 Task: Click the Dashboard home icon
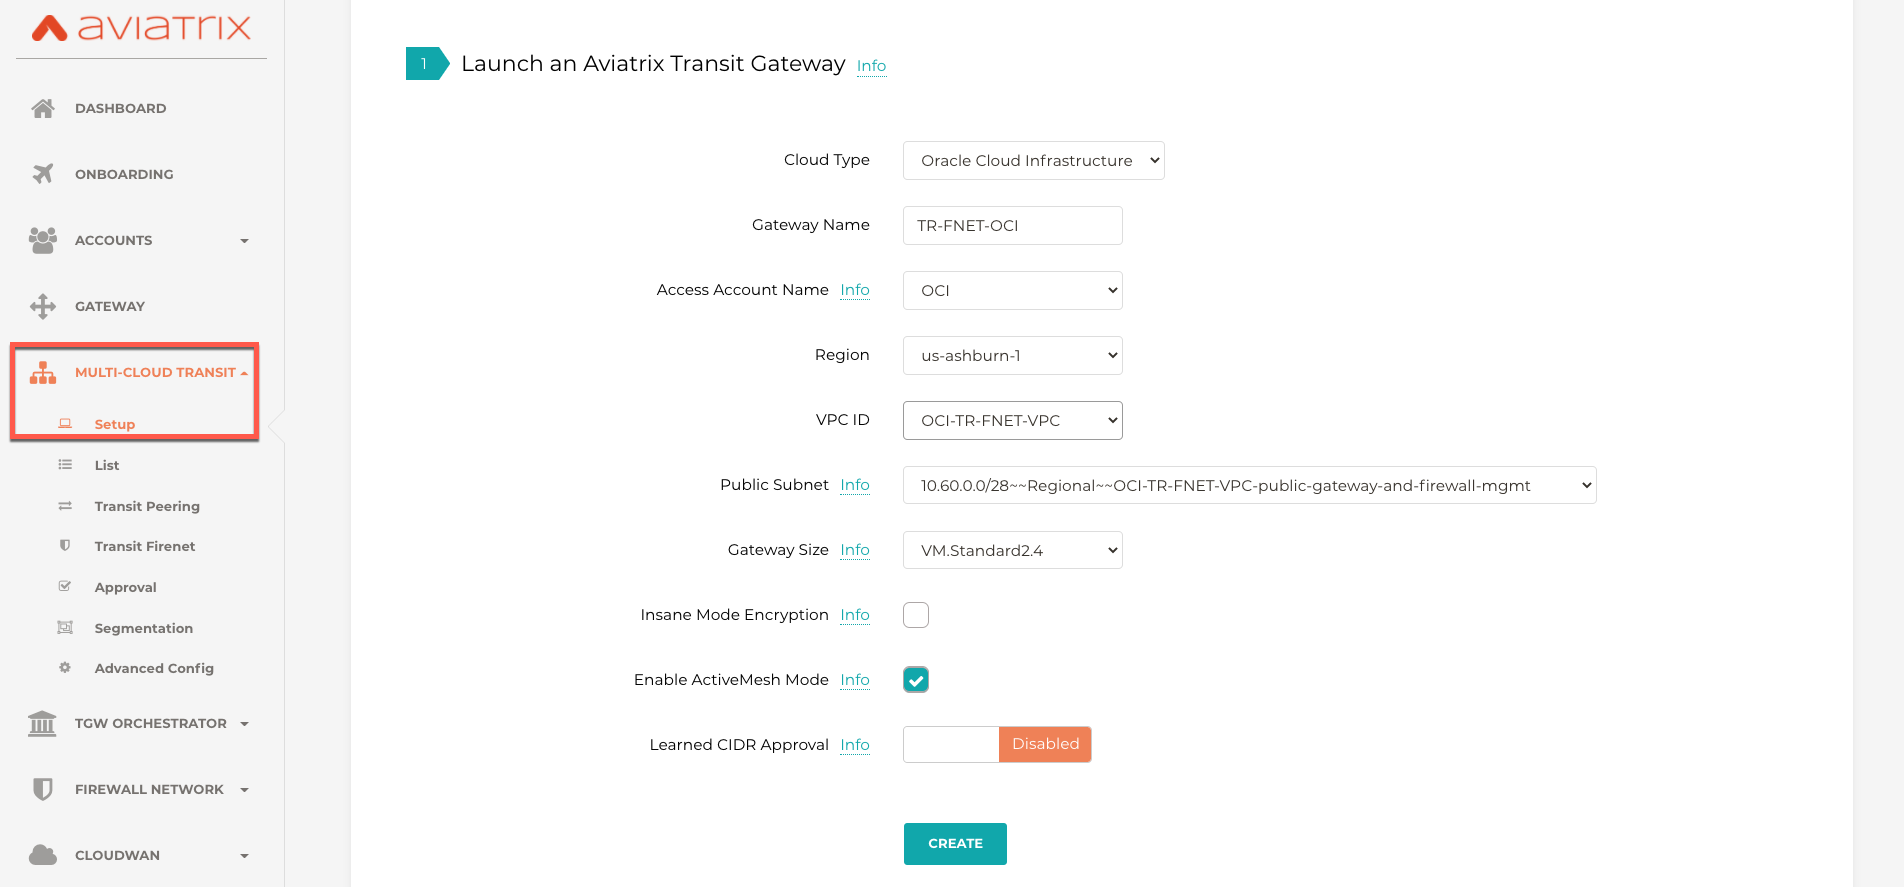click(x=43, y=108)
